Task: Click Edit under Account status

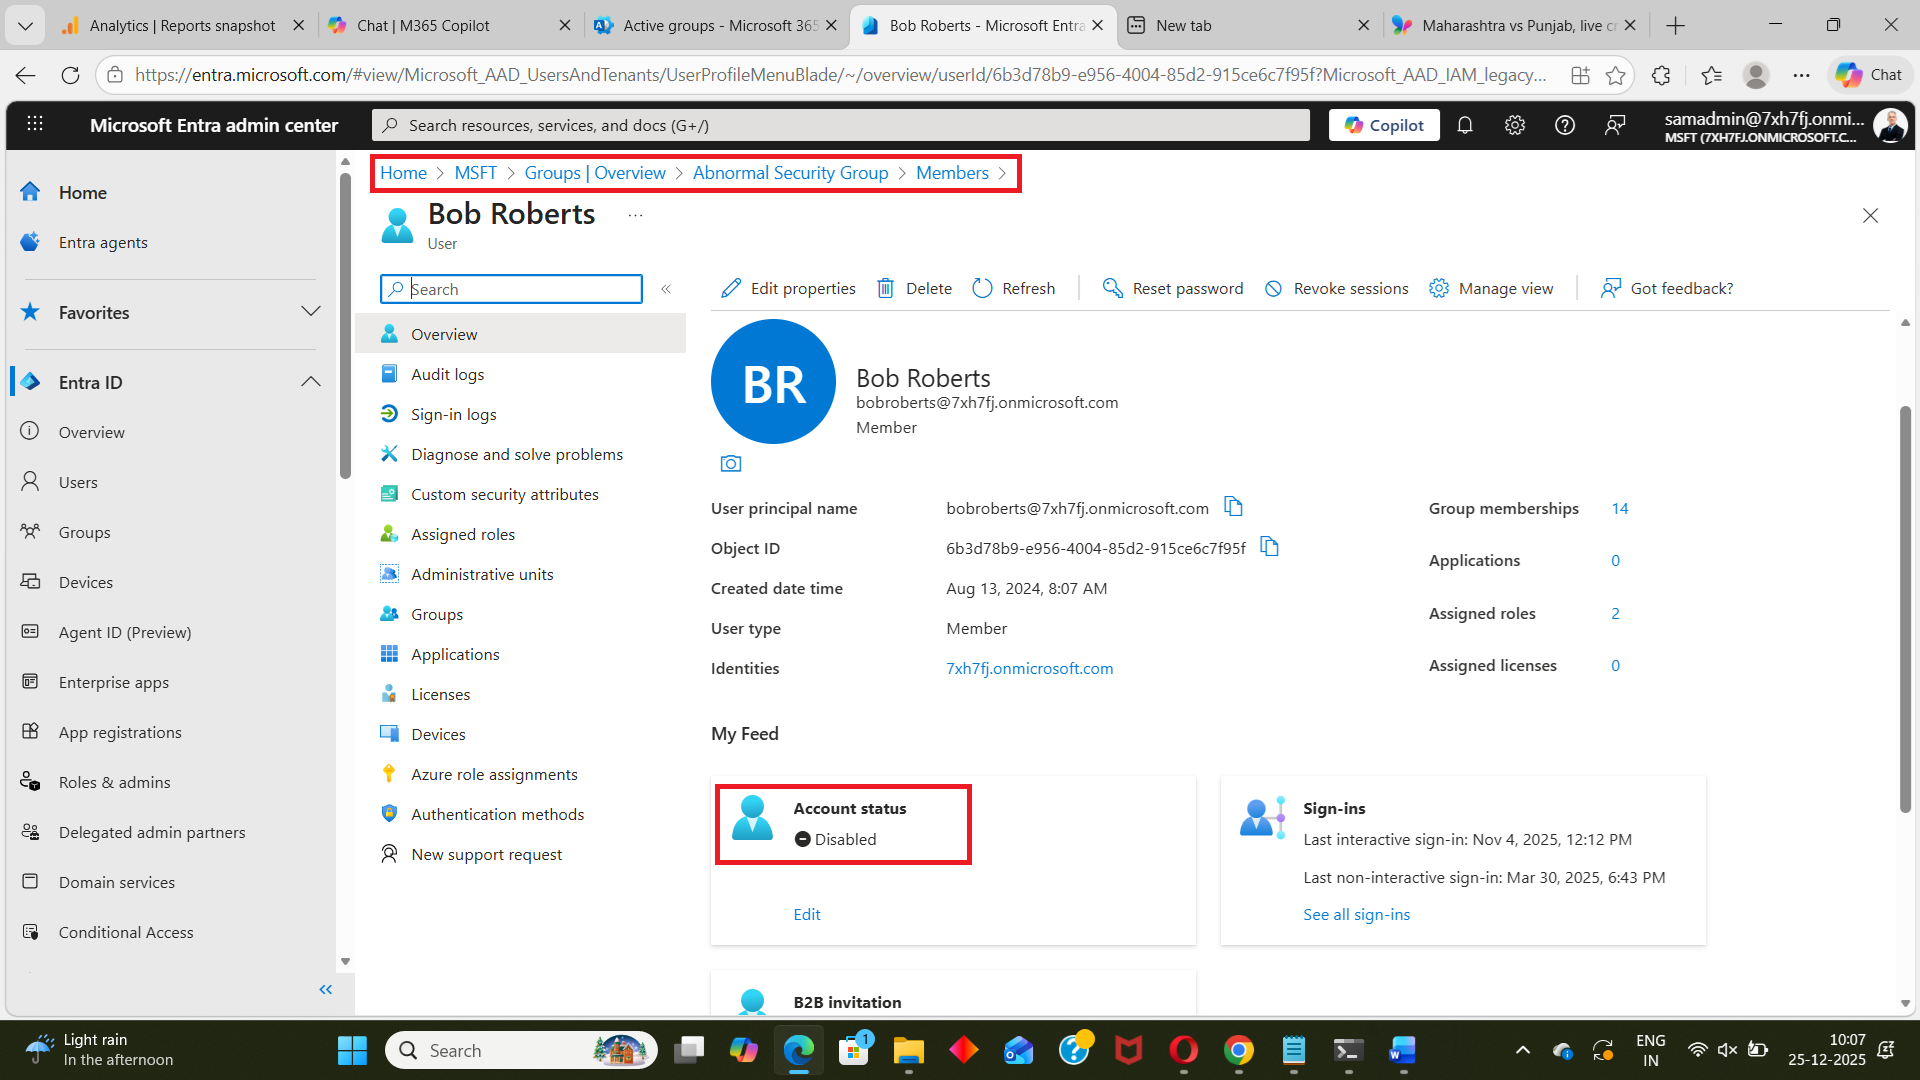Action: pyautogui.click(x=806, y=914)
